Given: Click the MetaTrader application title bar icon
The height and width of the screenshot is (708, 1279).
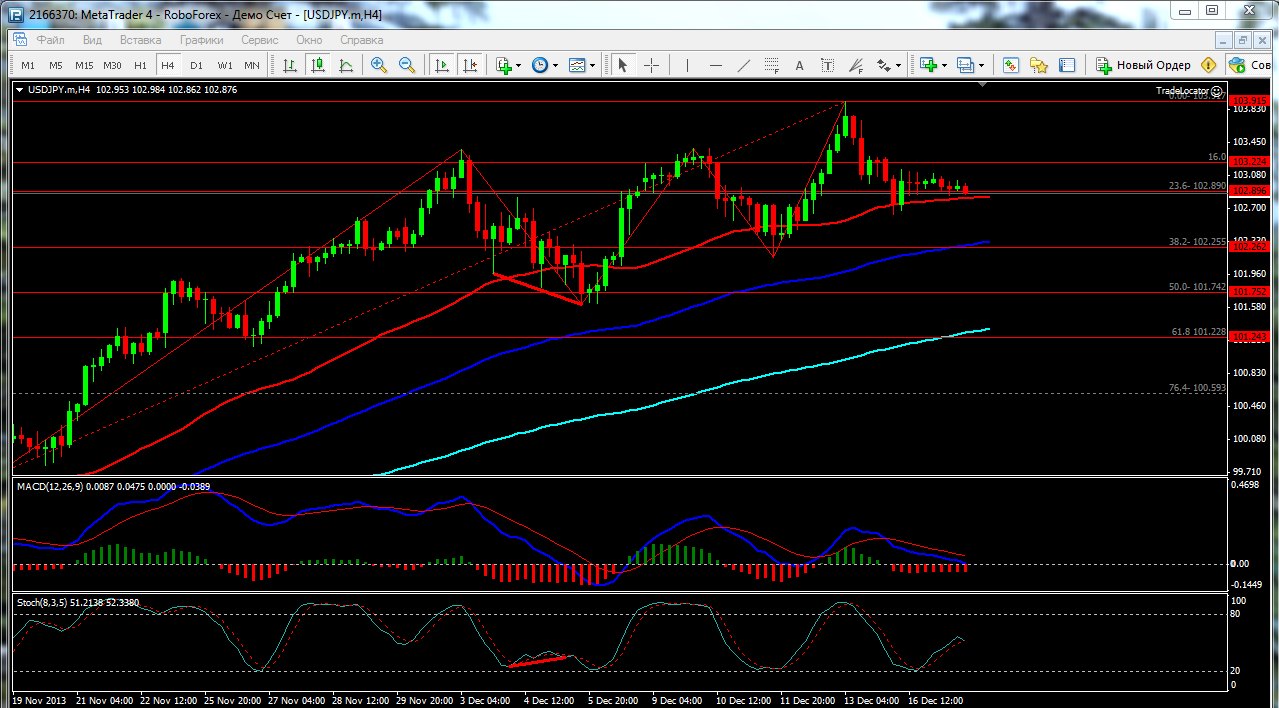Looking at the screenshot, I should coord(14,14).
